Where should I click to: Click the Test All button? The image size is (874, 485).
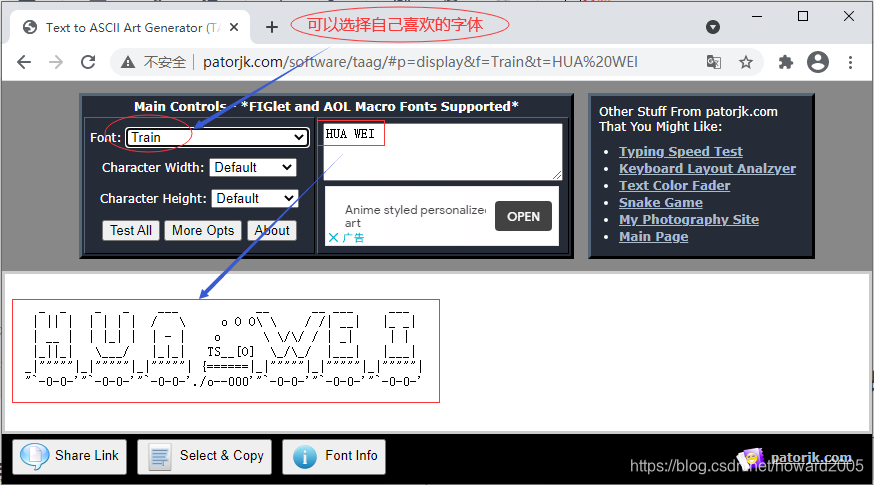click(x=131, y=230)
